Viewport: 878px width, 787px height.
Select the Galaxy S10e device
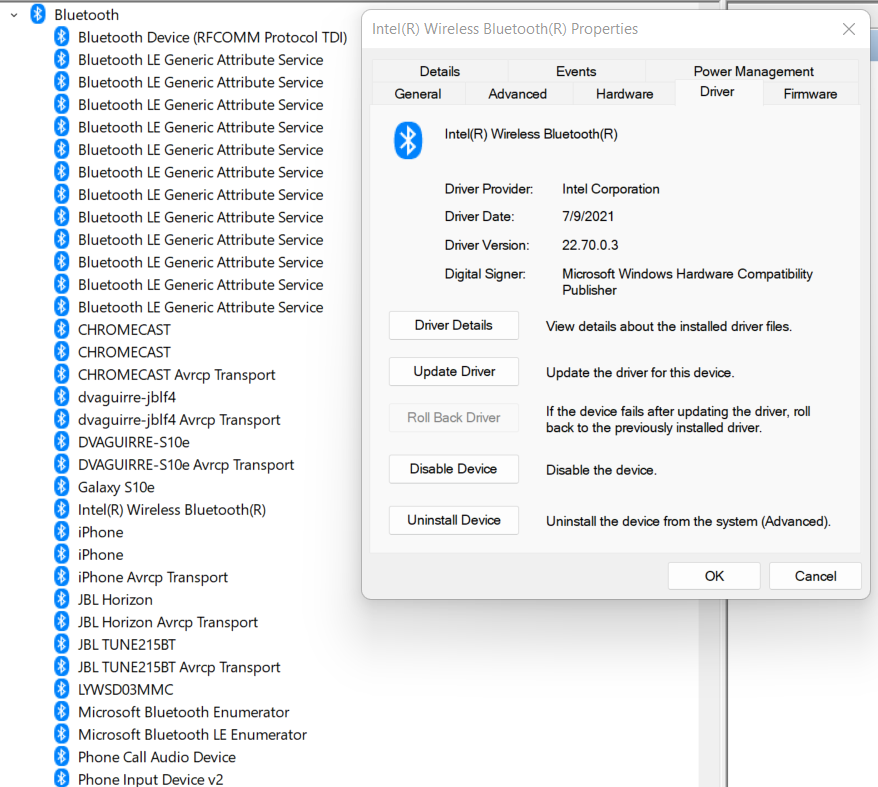click(x=116, y=487)
